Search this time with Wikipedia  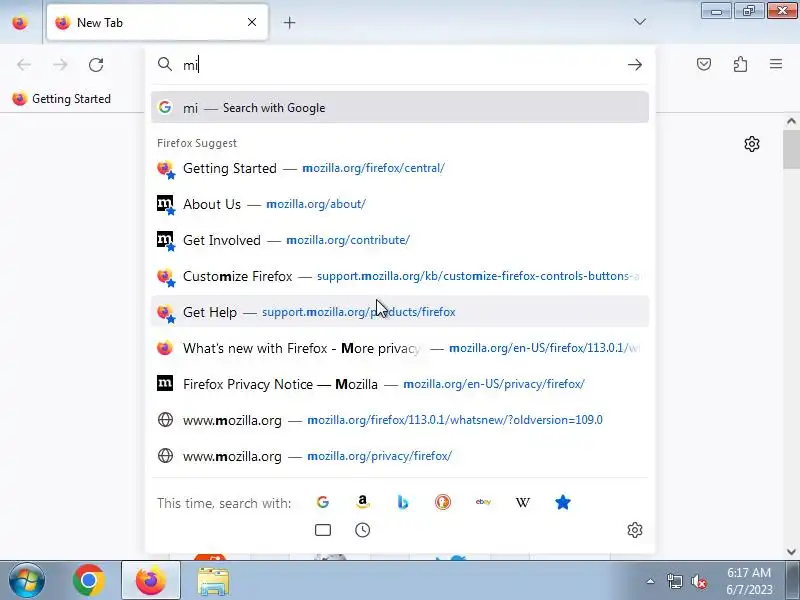[x=522, y=503]
